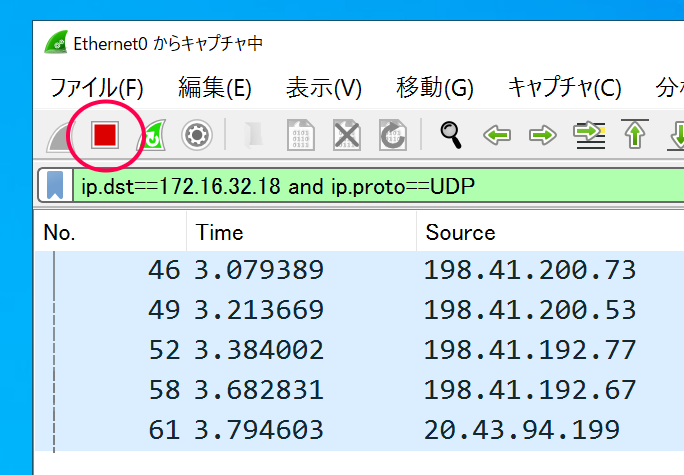Open capture options gear icon
The image size is (684, 475).
196,135
